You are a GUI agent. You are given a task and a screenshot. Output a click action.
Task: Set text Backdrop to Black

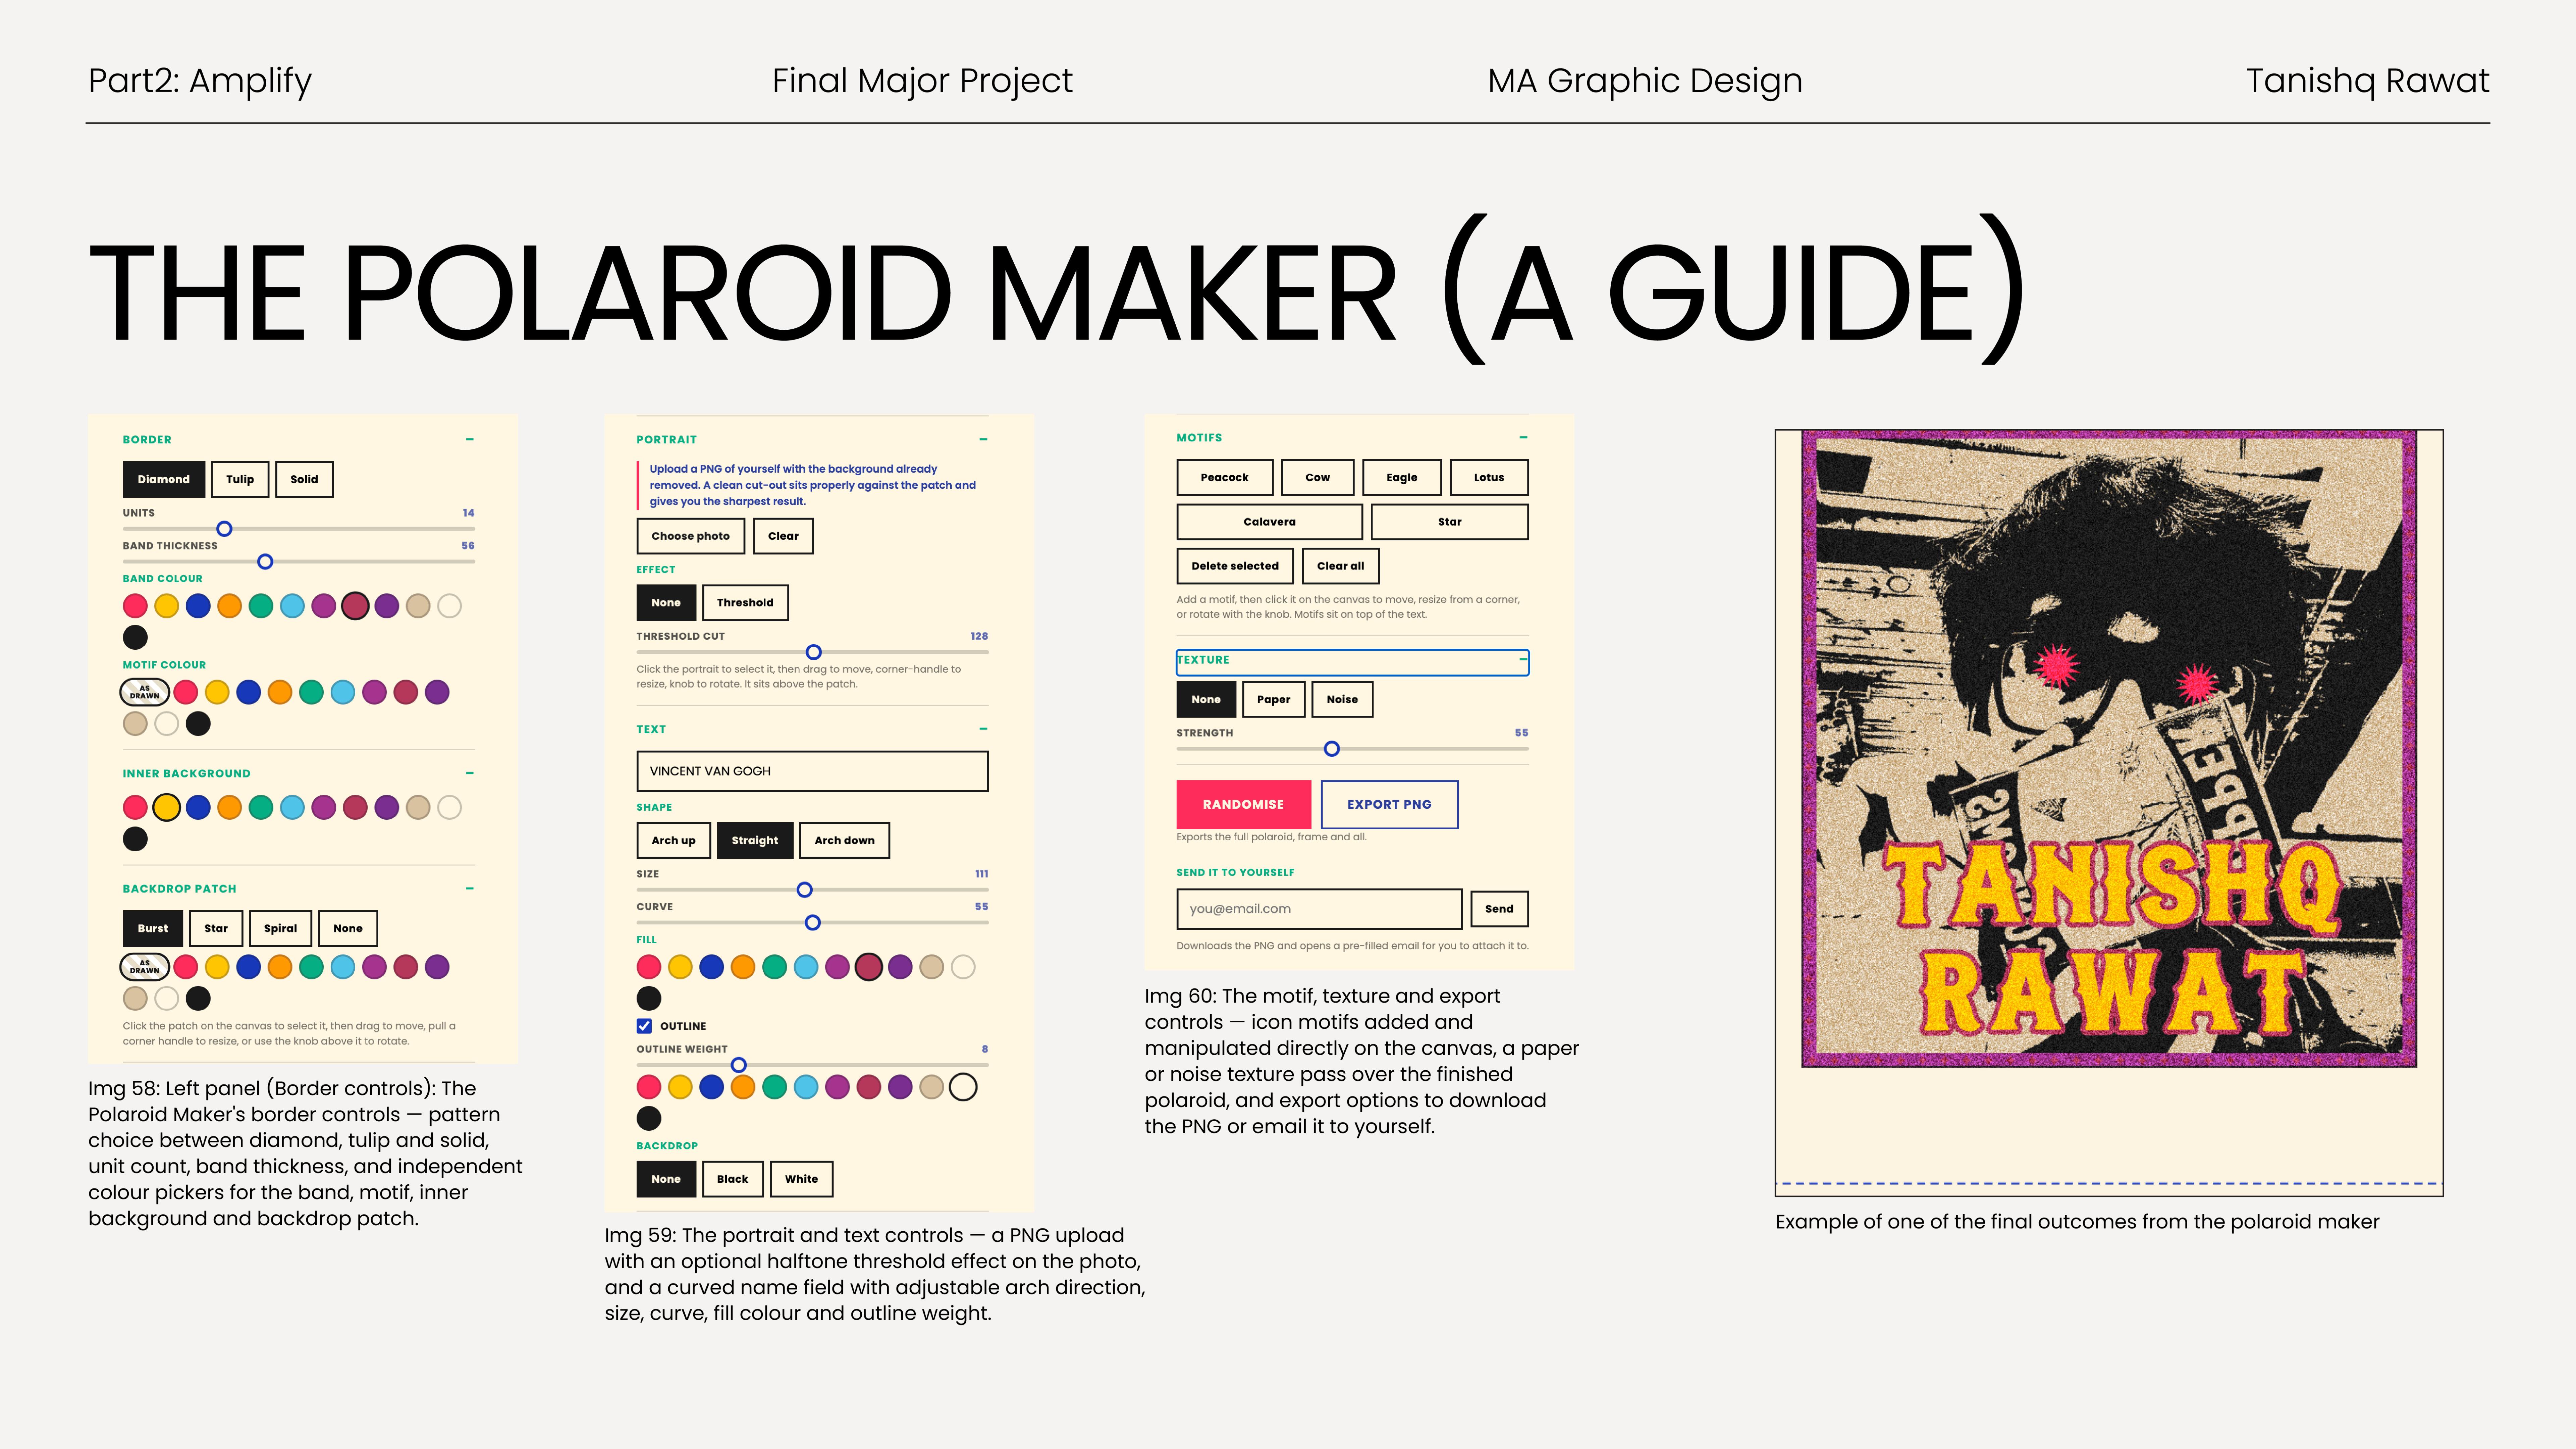click(733, 1179)
